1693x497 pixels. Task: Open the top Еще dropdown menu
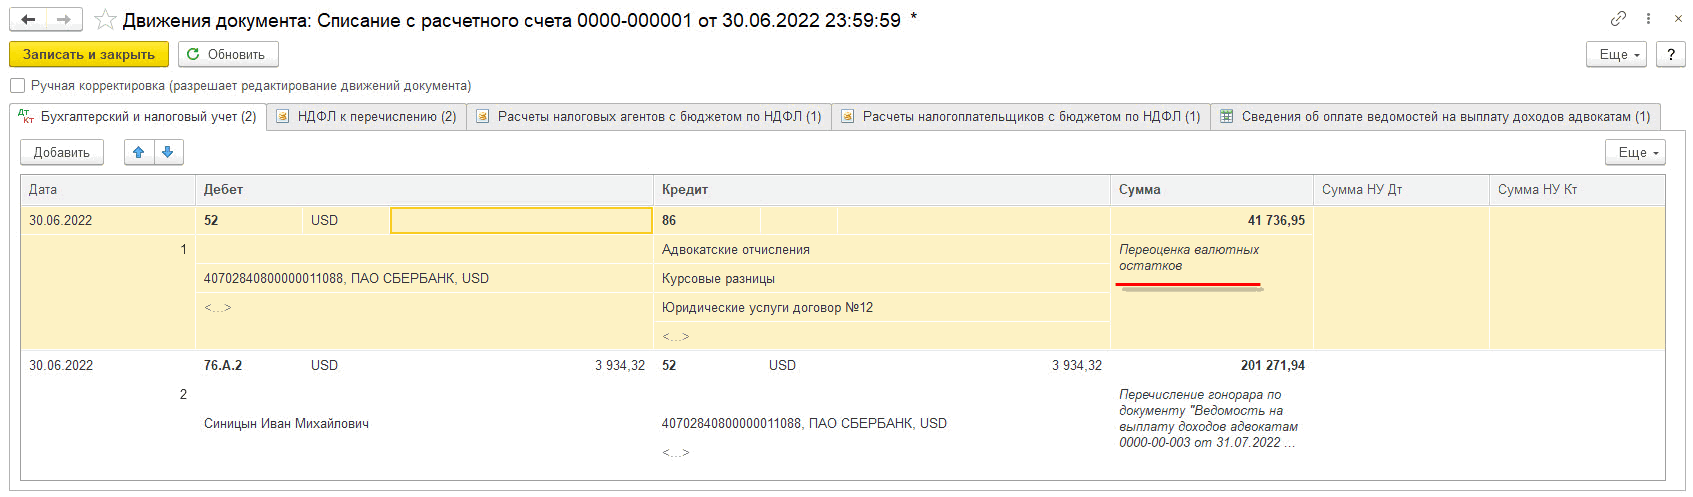1616,55
